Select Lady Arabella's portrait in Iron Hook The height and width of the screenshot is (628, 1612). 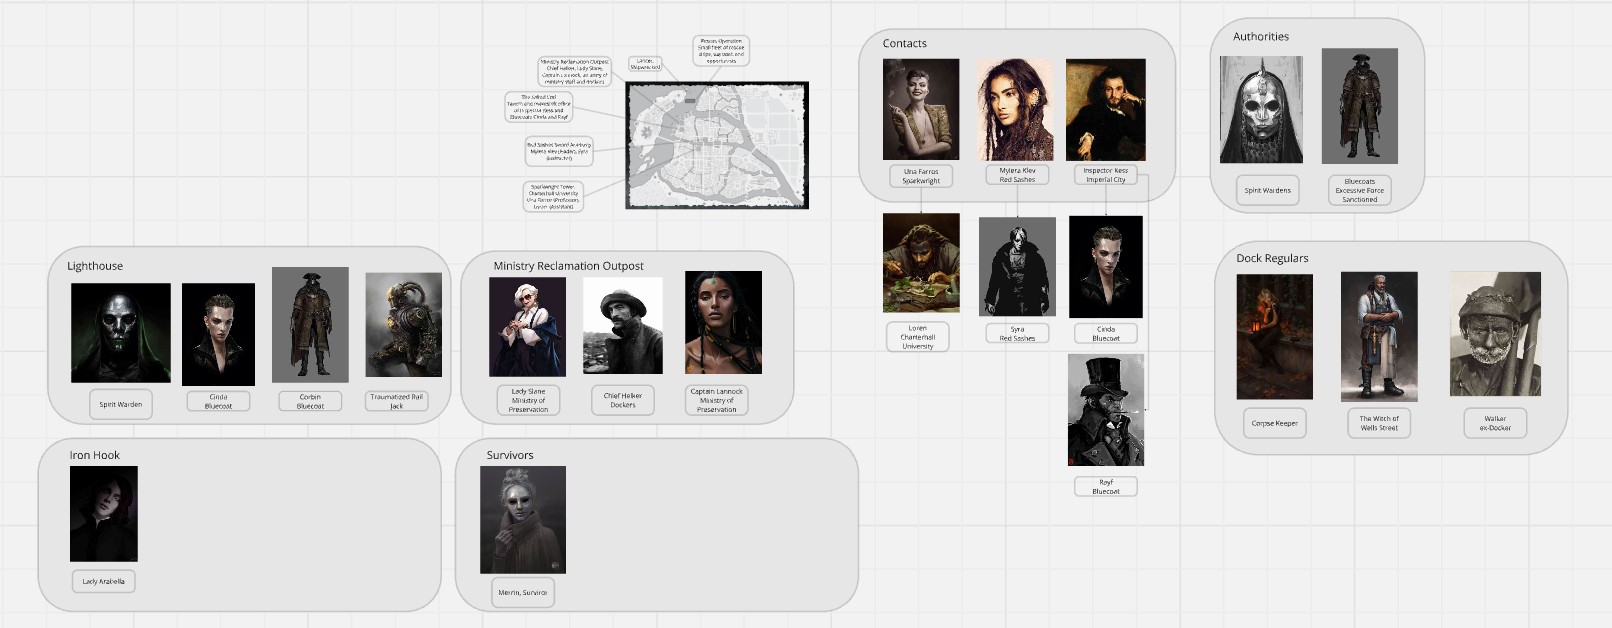pos(104,513)
